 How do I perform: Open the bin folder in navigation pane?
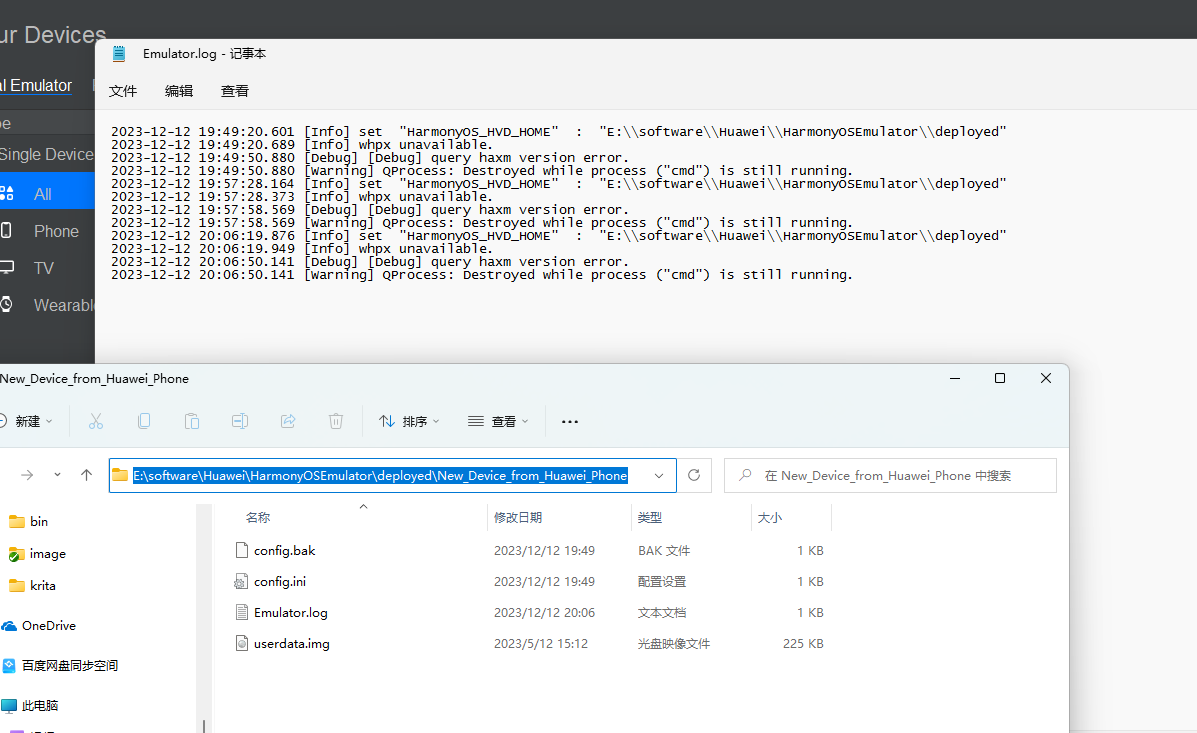click(39, 521)
